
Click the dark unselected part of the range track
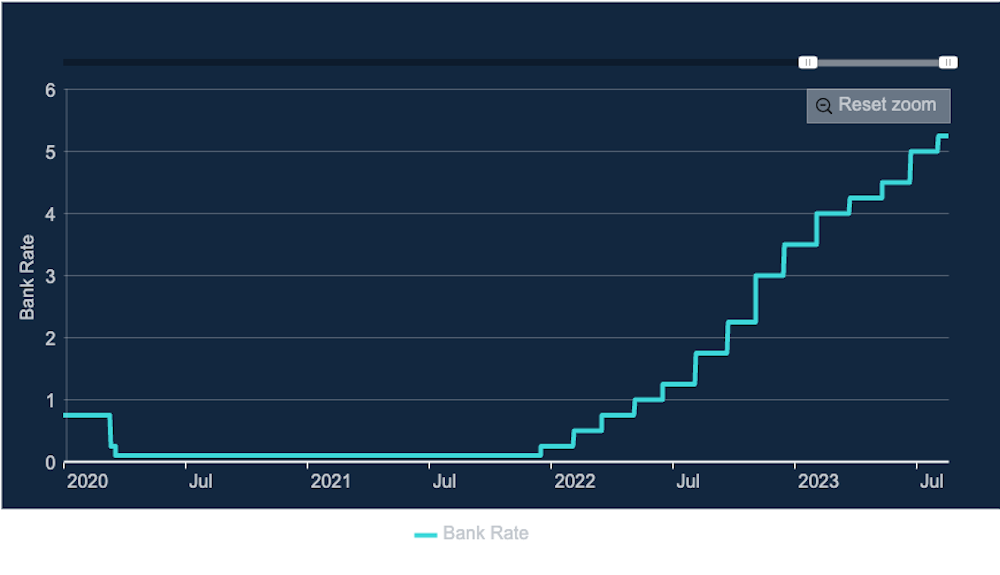coord(430,63)
